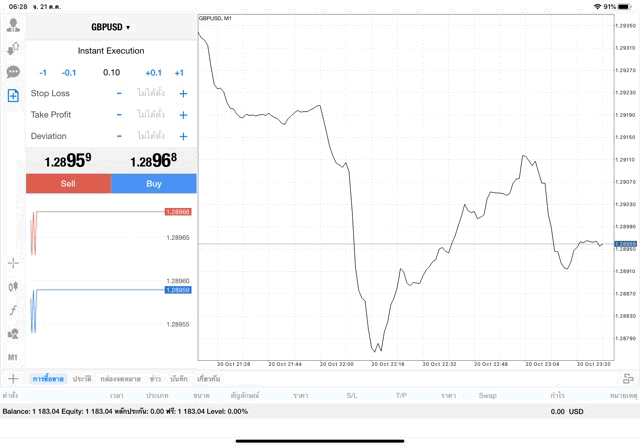640x447 pixels.
Task: Decrease Take Profit with minus
Action: (x=119, y=115)
